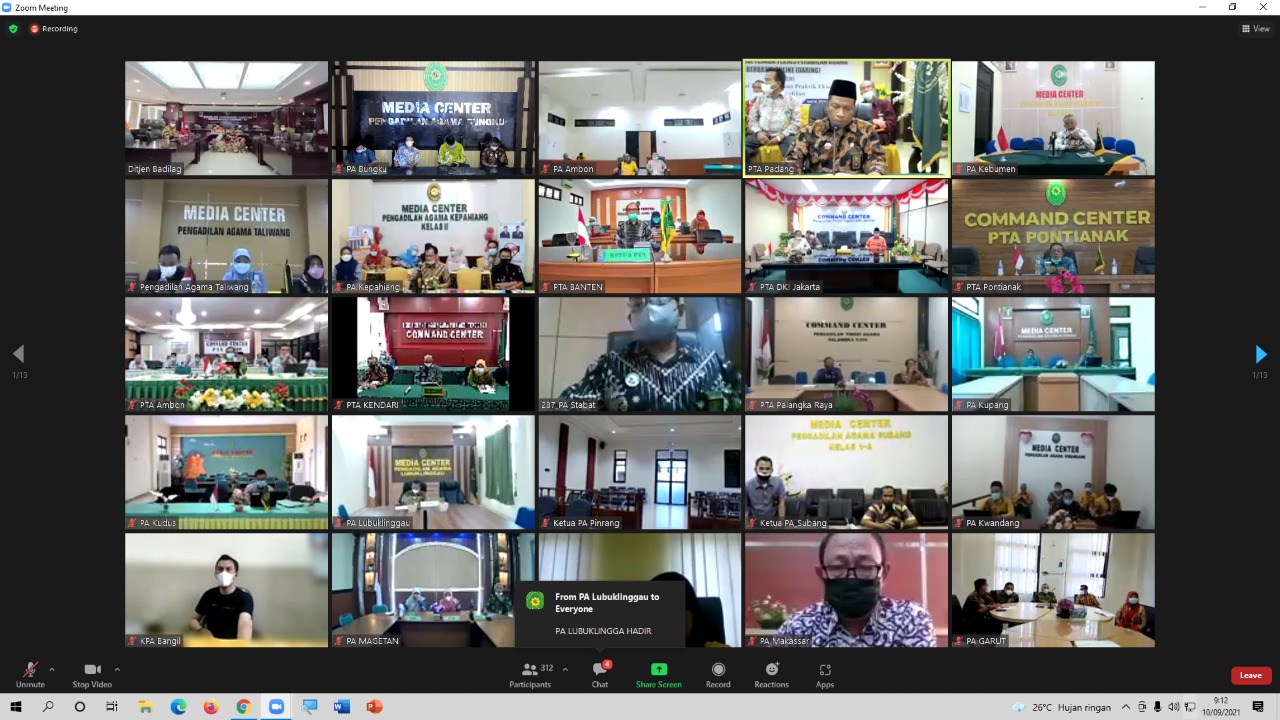1280x720 pixels.
Task: Open the View layout menu
Action: pos(1255,29)
